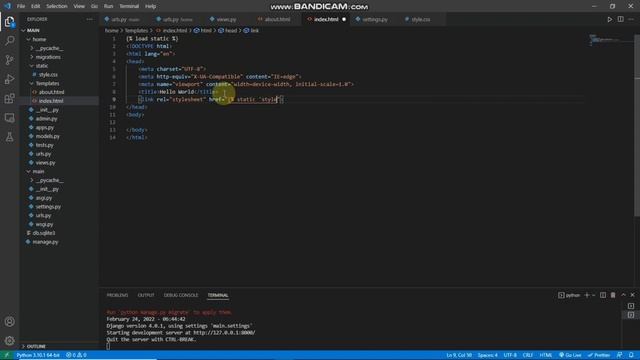The image size is (640, 360).
Task: Open the Source Control view
Action: click(9, 60)
